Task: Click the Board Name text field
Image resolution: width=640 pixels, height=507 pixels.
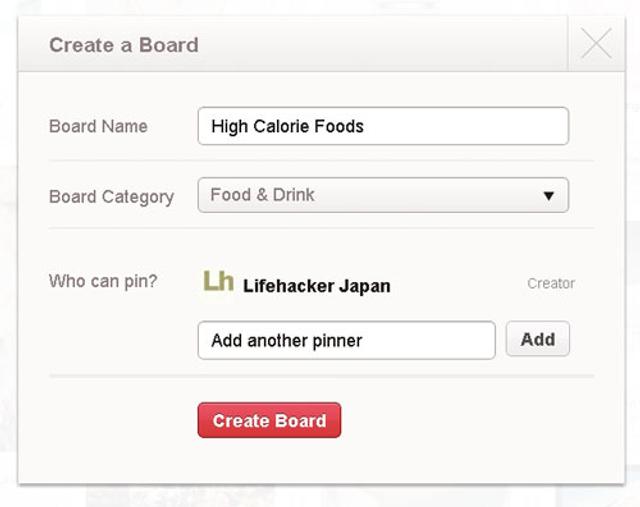Action: tap(383, 127)
